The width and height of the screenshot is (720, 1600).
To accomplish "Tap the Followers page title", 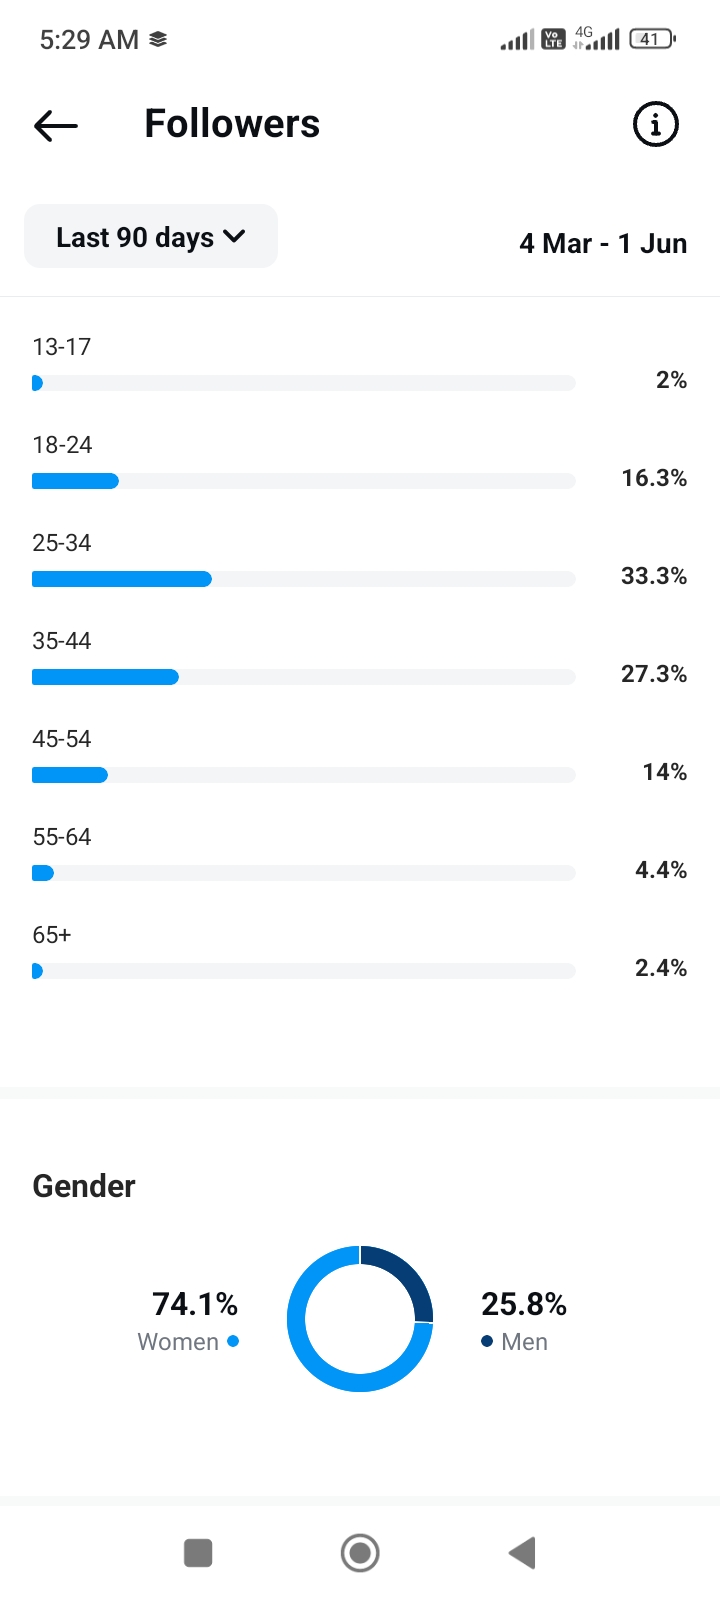I will click(232, 124).
